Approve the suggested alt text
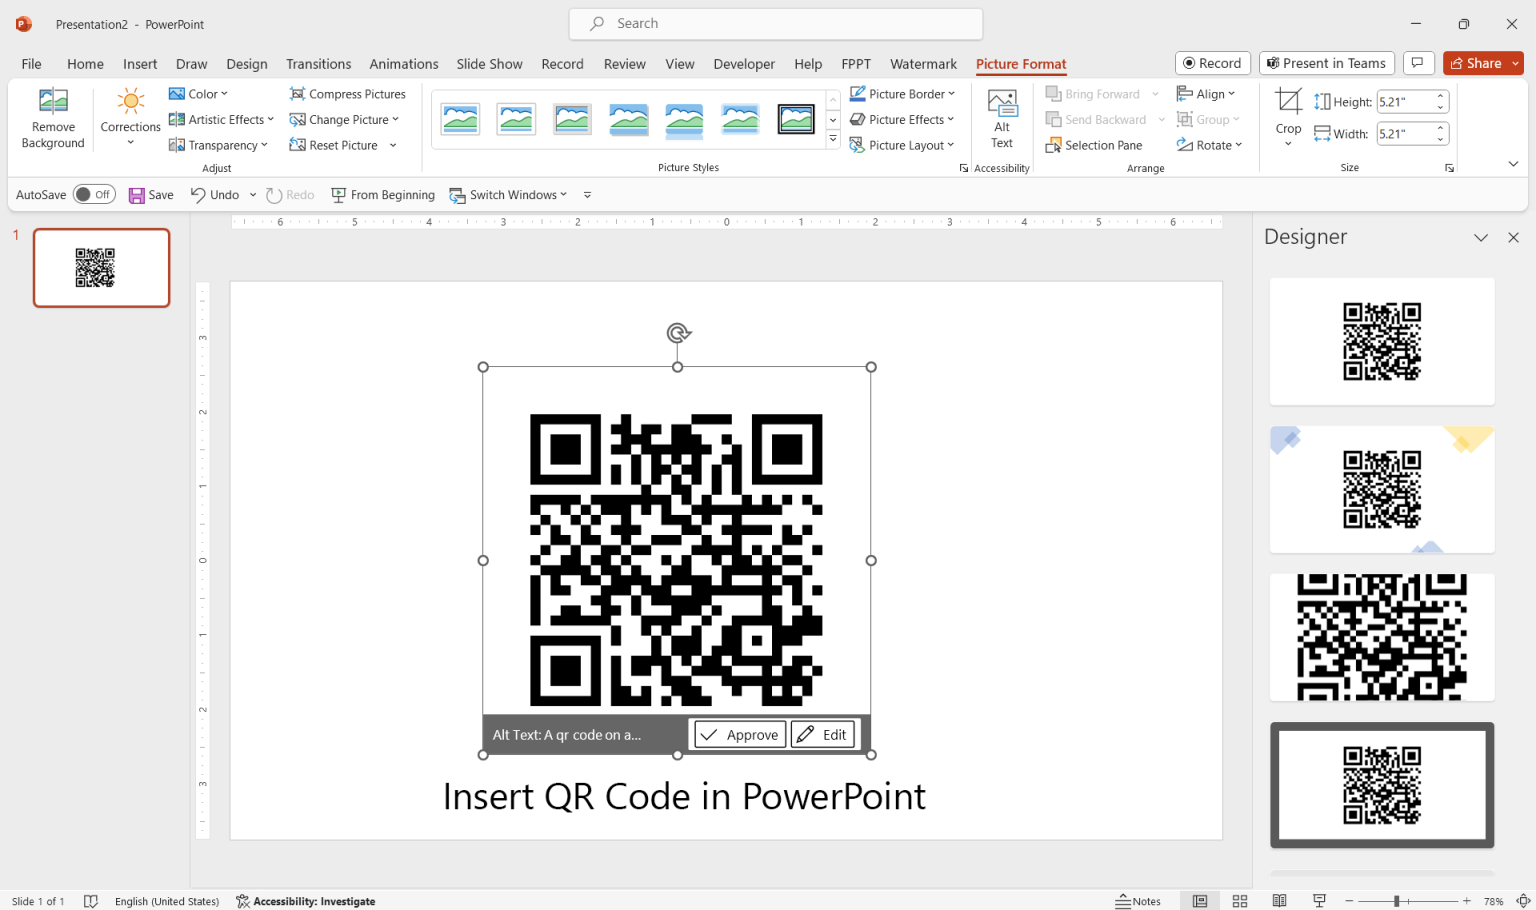Screen dimensions: 1536x910 pyautogui.click(x=739, y=733)
